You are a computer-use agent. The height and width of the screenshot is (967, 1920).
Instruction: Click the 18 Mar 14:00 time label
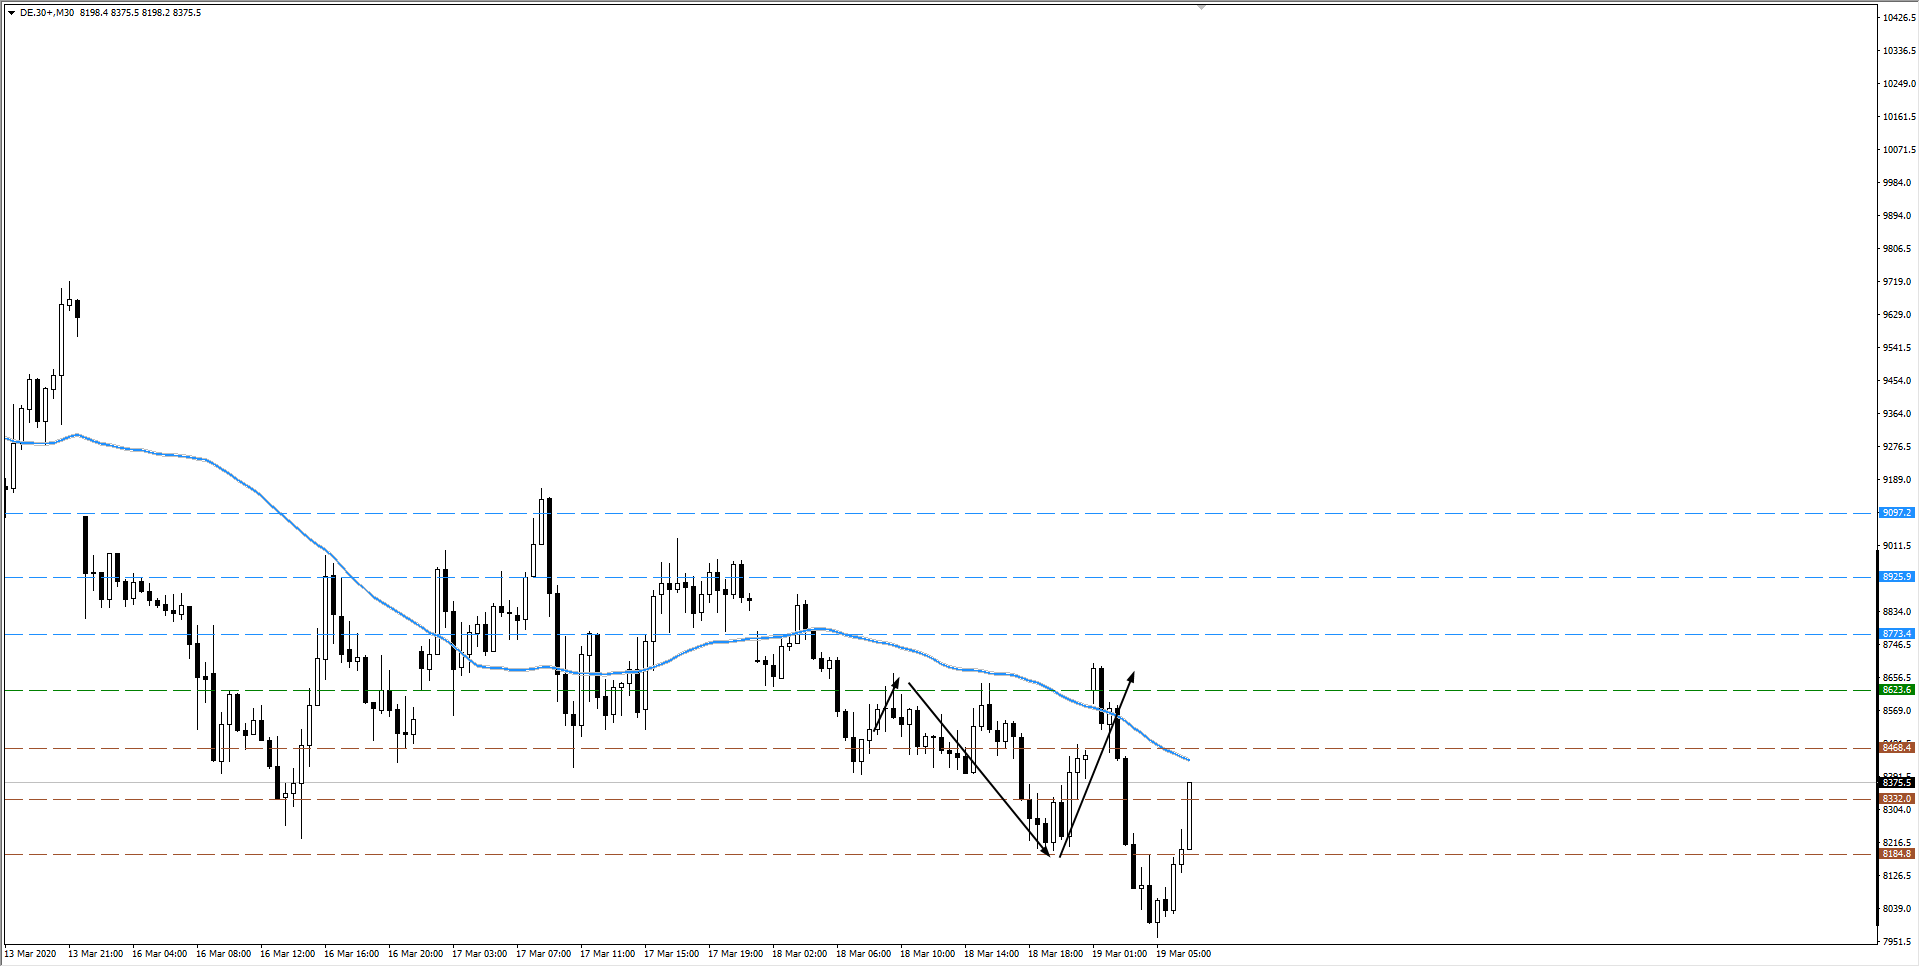coord(991,954)
